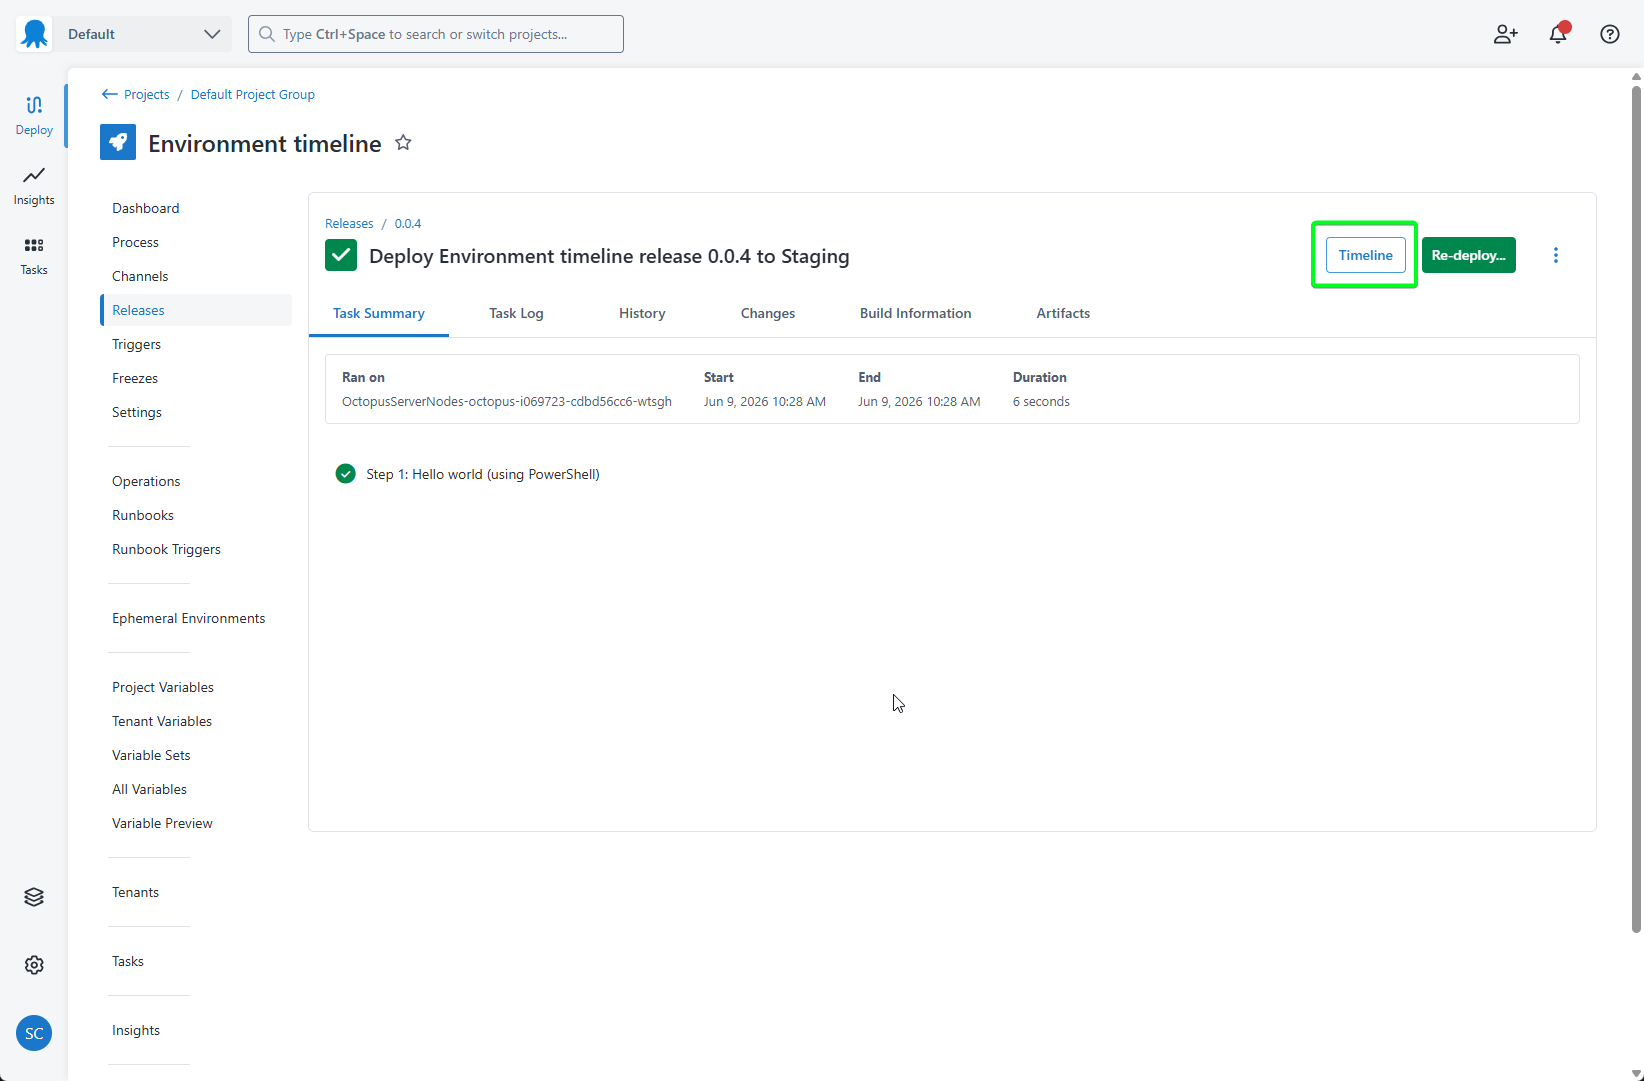Click the Start time value
The image size is (1644, 1081).
(x=765, y=401)
